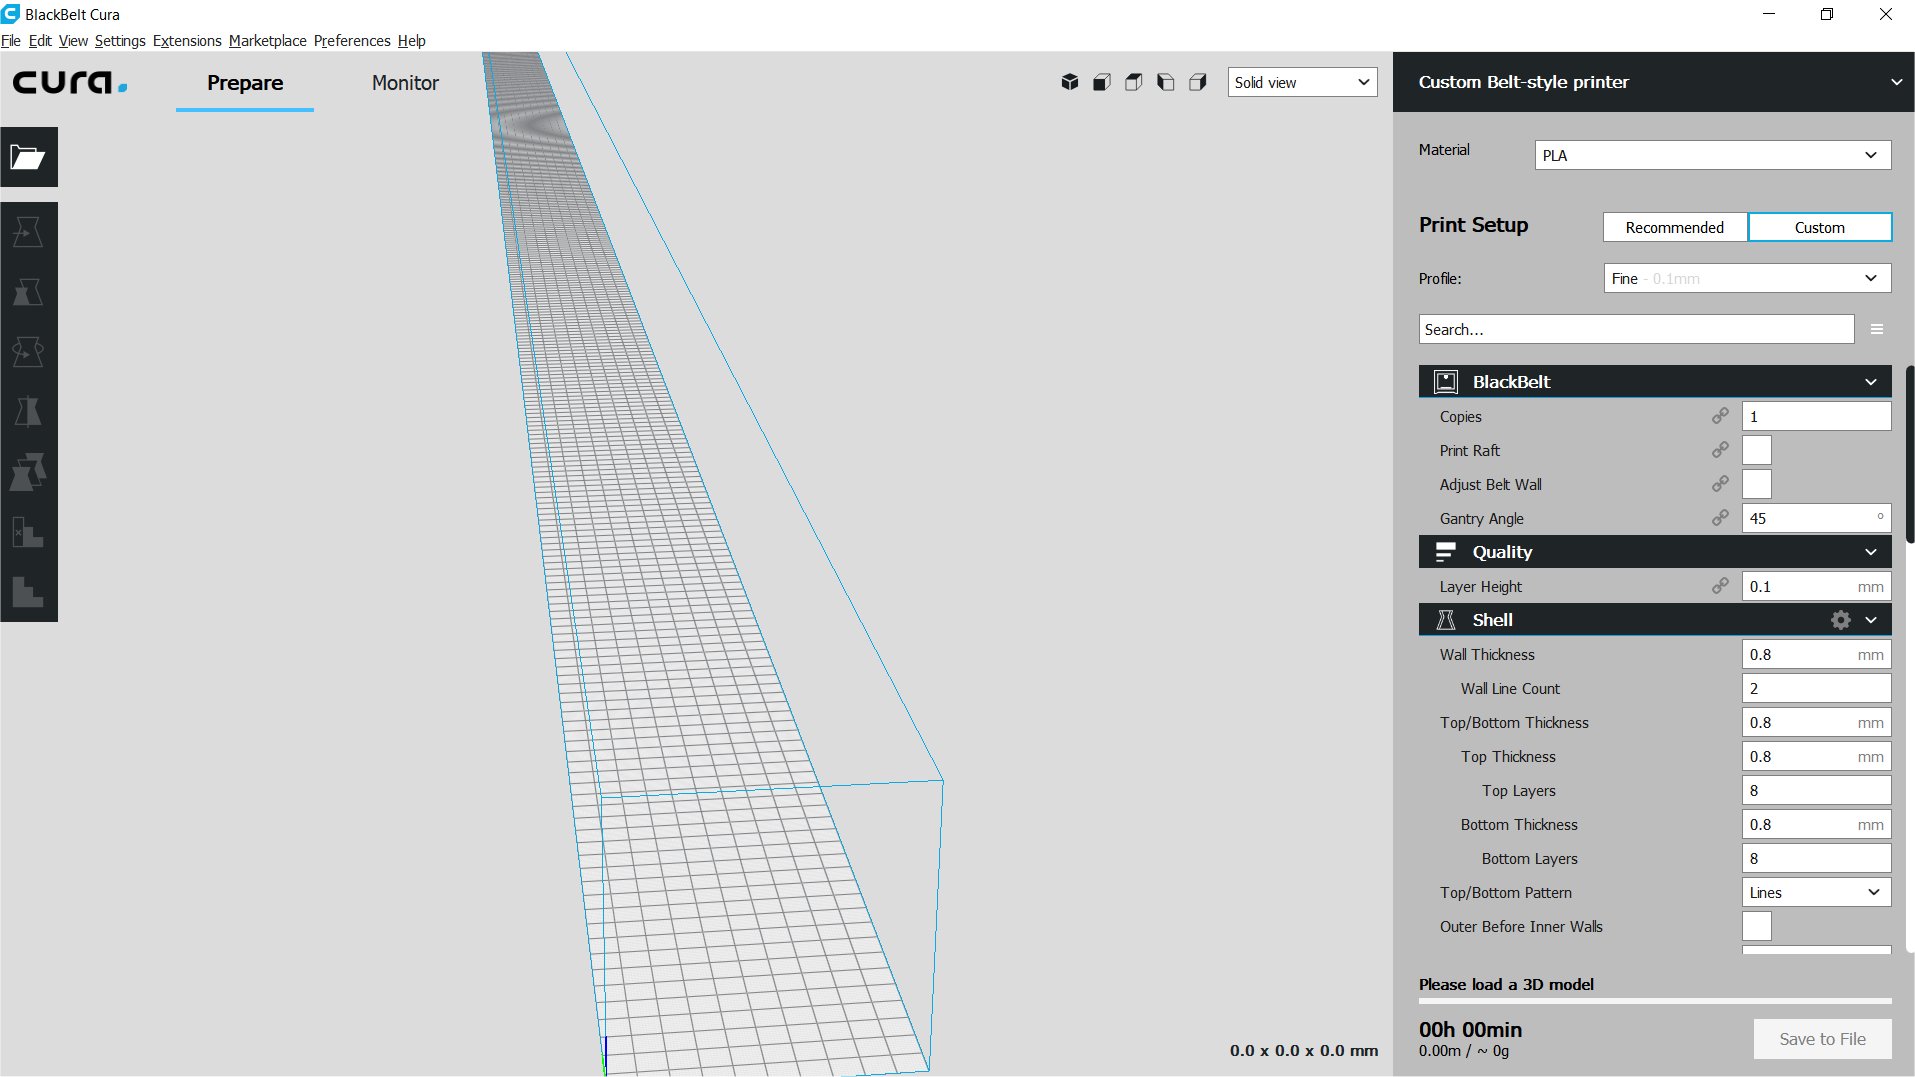Open the Extensions menu

[x=187, y=41]
